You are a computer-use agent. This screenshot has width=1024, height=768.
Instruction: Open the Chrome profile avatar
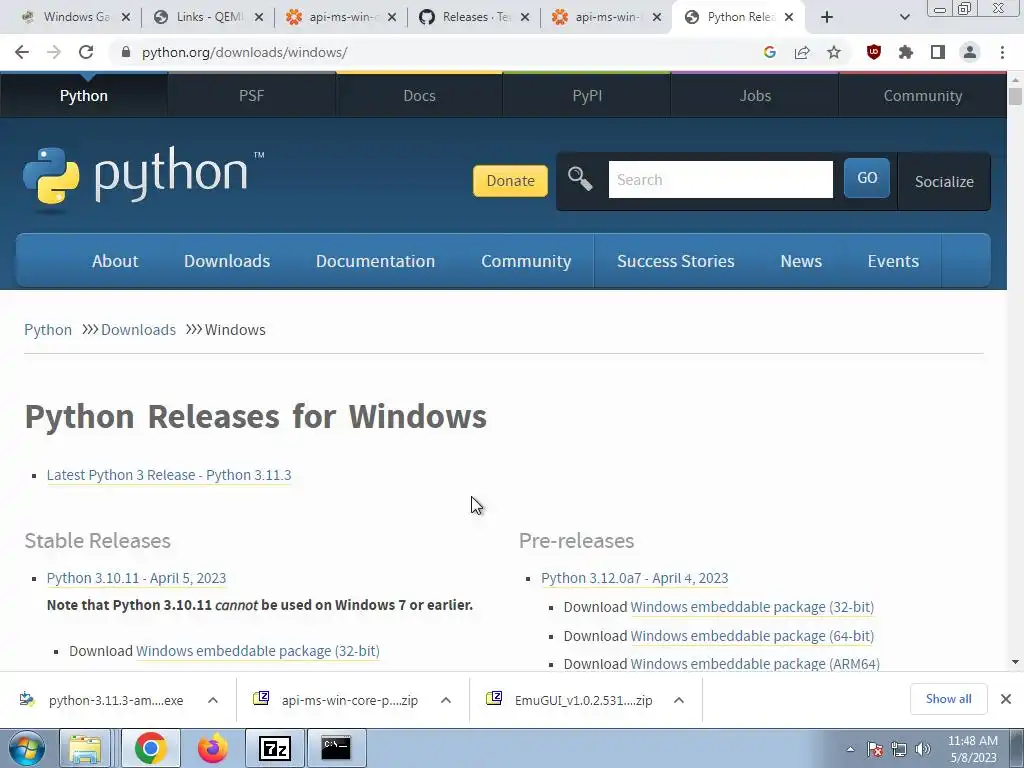970,52
